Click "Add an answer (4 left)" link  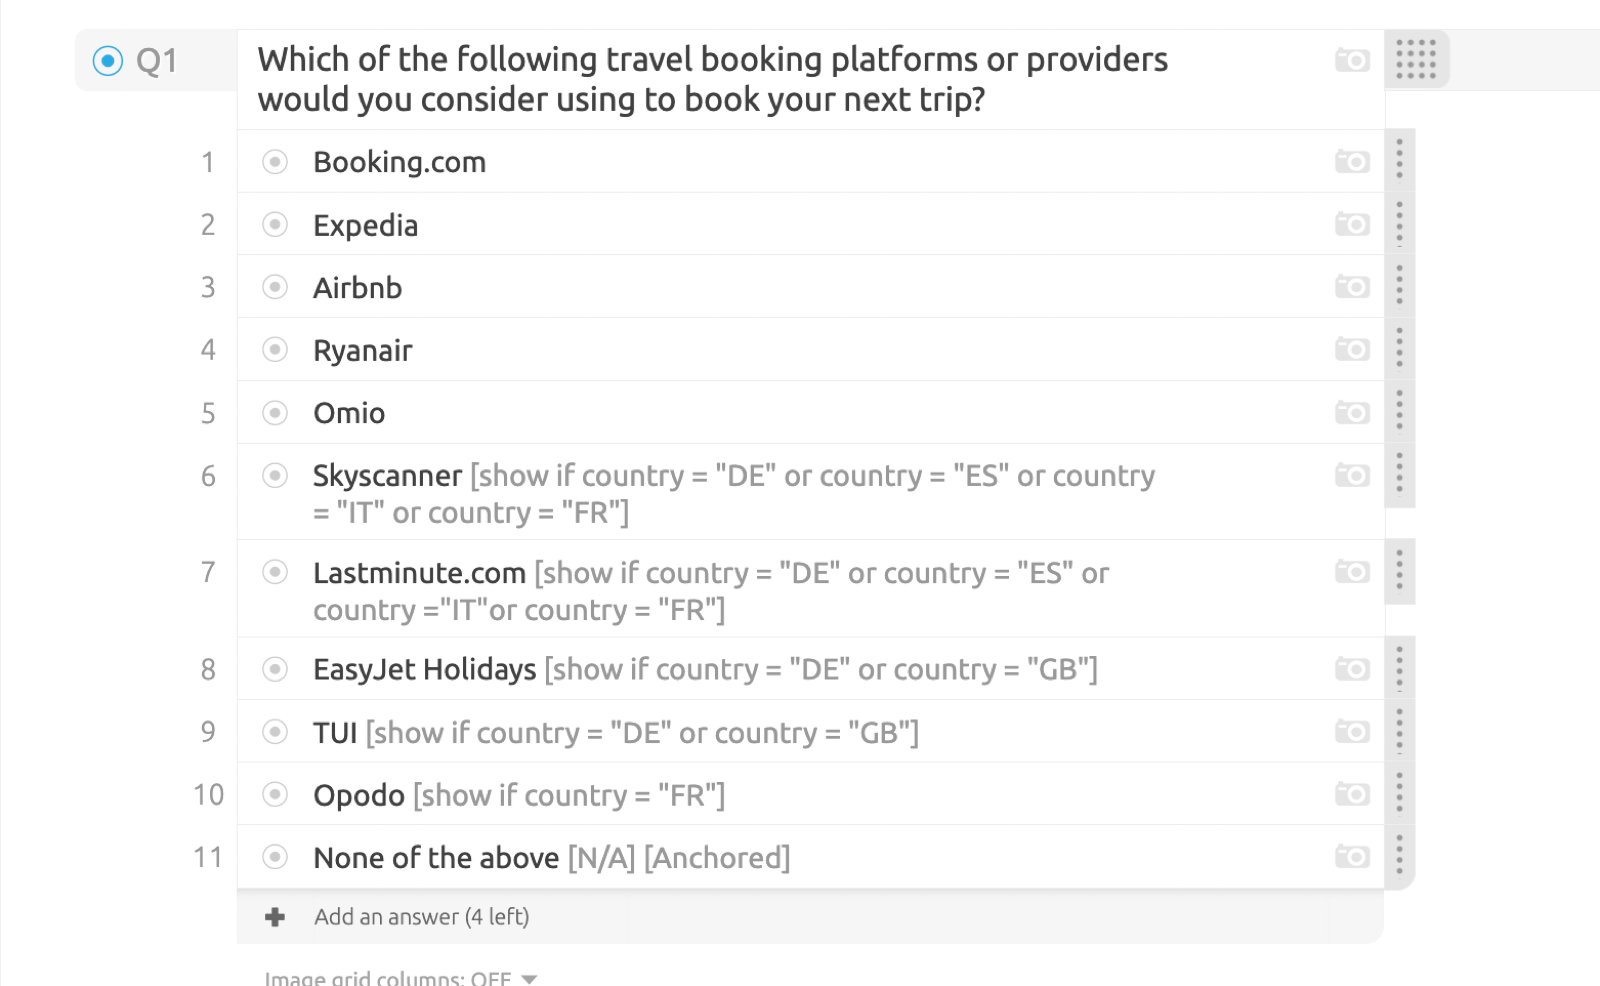tap(421, 917)
